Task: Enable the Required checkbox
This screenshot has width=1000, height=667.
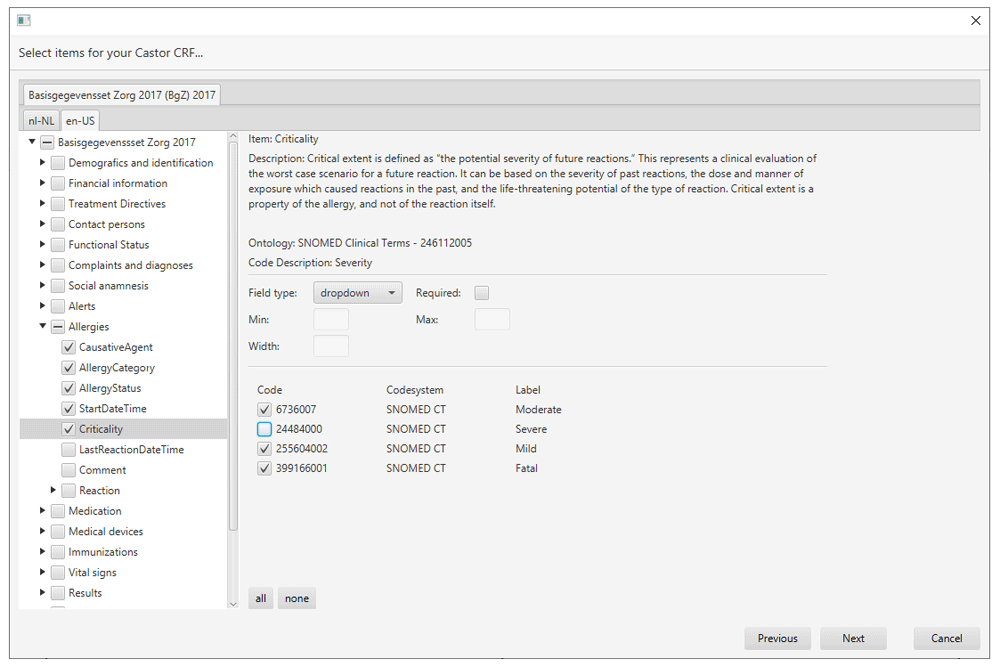Action: pyautogui.click(x=482, y=293)
